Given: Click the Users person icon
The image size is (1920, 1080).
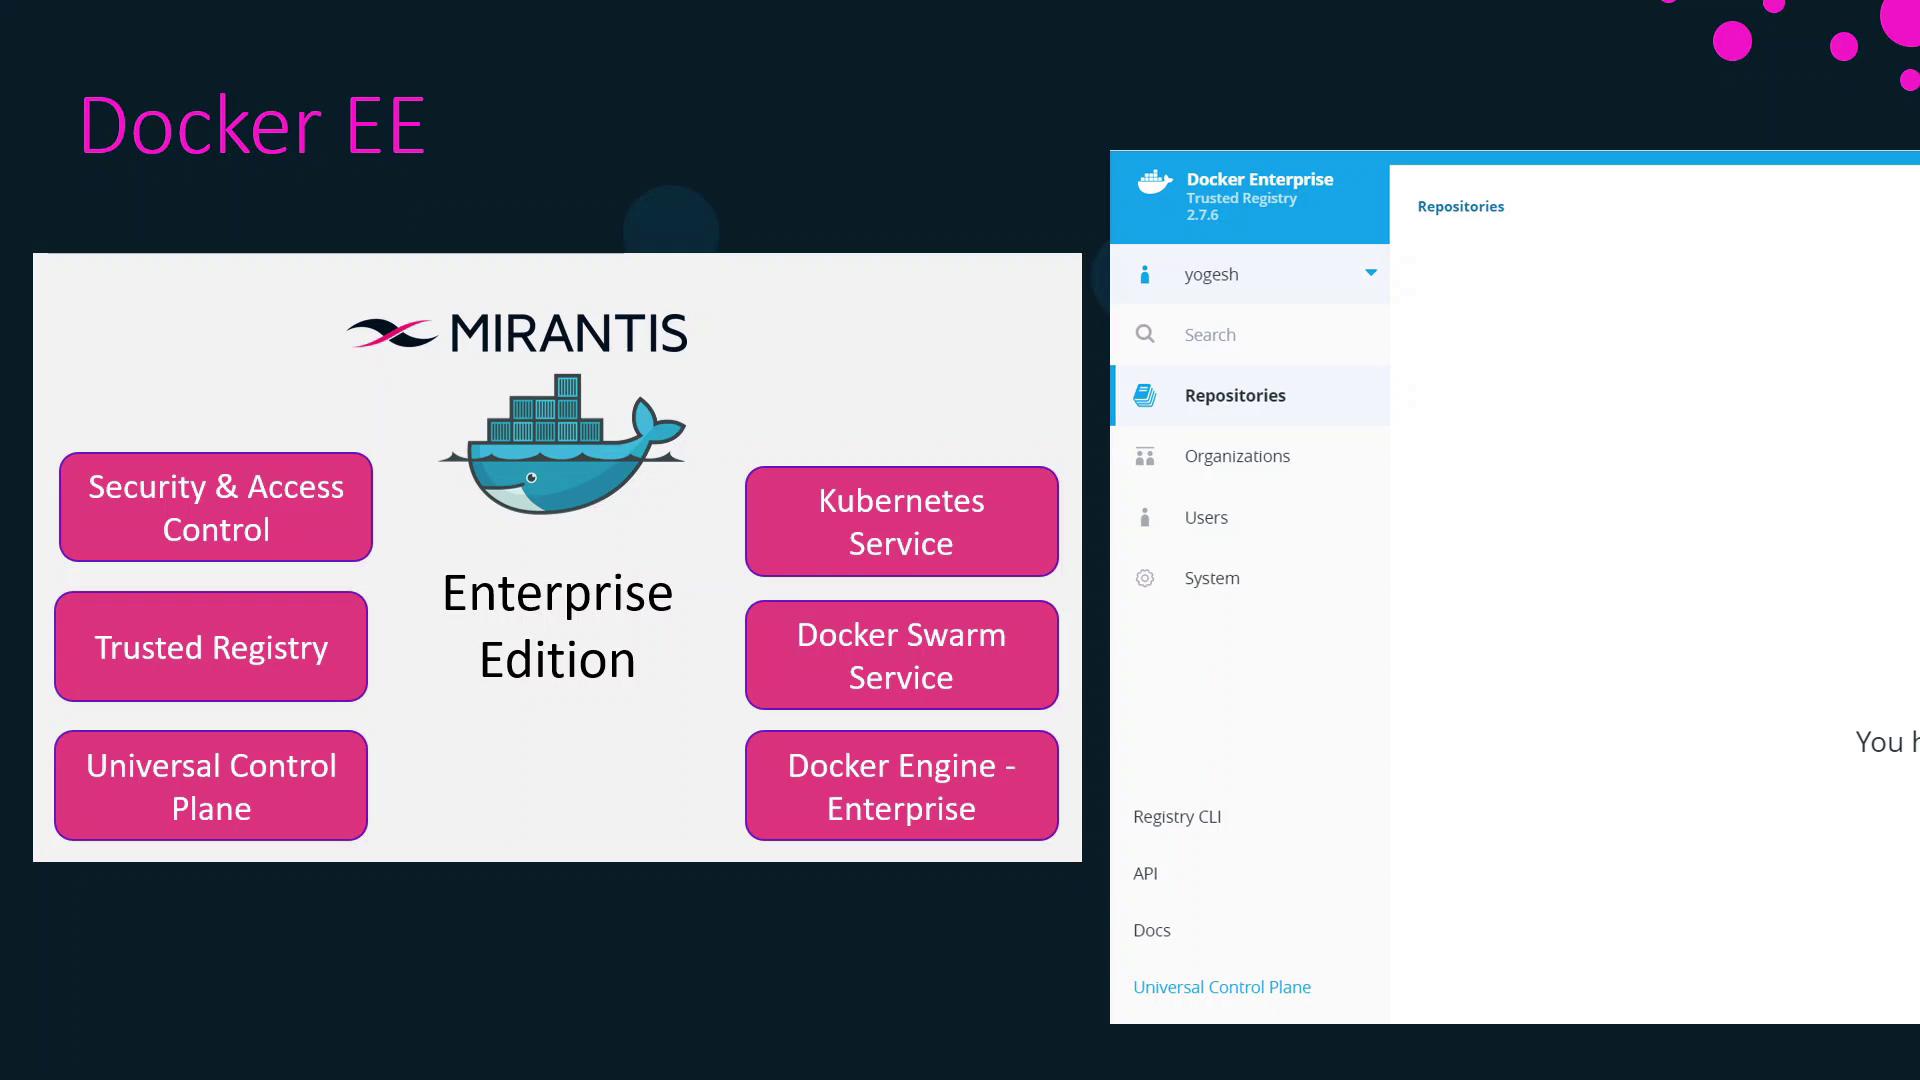Looking at the screenshot, I should tap(1145, 518).
